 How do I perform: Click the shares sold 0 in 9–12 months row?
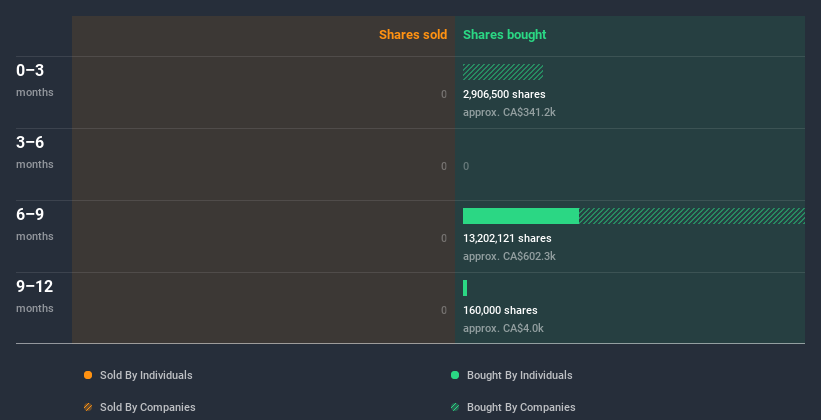pos(444,310)
